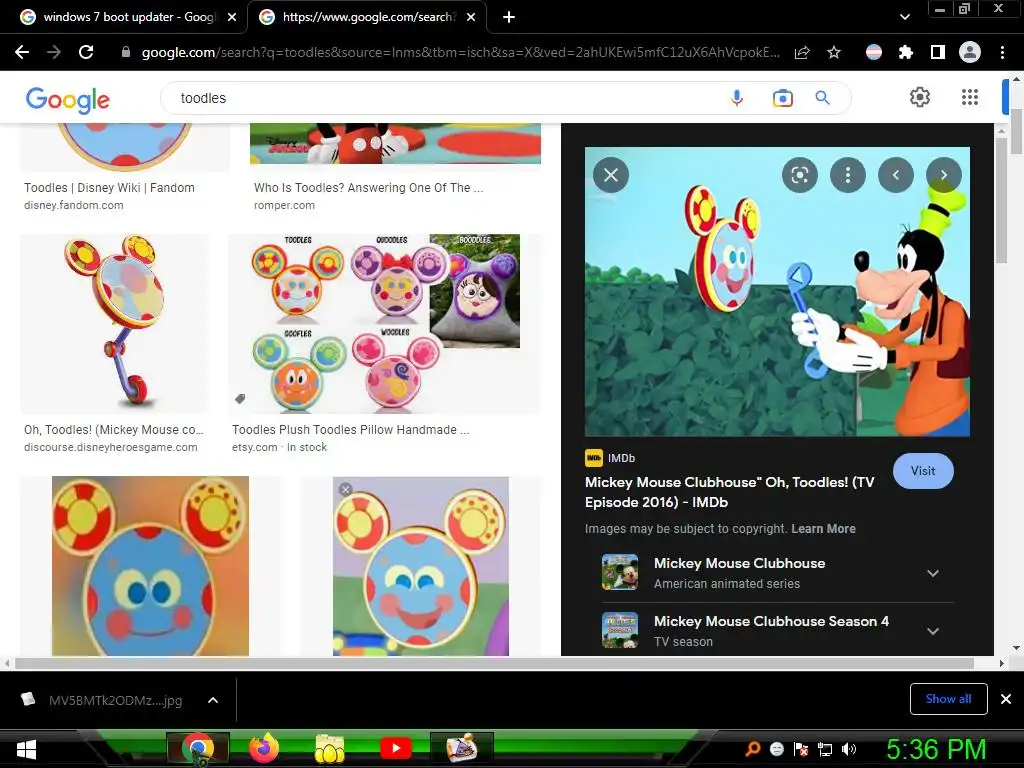Screen dimensions: 1024x768
Task: Go back to the previous page
Action: click(x=22, y=52)
